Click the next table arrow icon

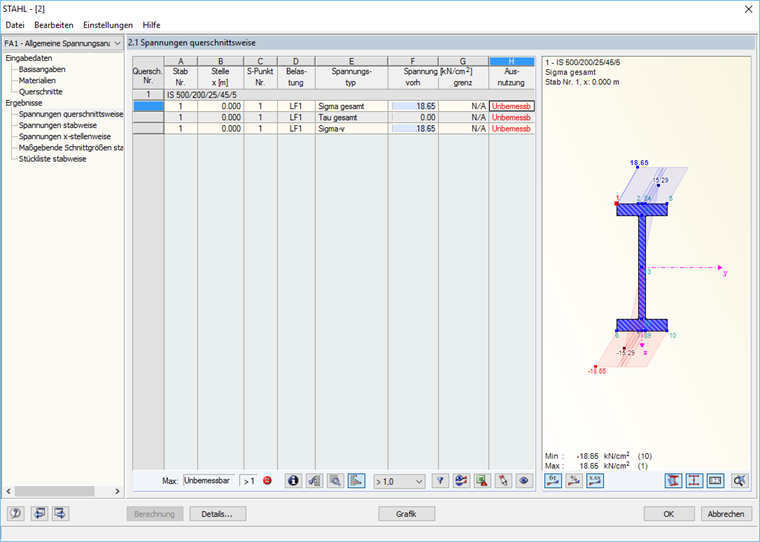coord(61,513)
